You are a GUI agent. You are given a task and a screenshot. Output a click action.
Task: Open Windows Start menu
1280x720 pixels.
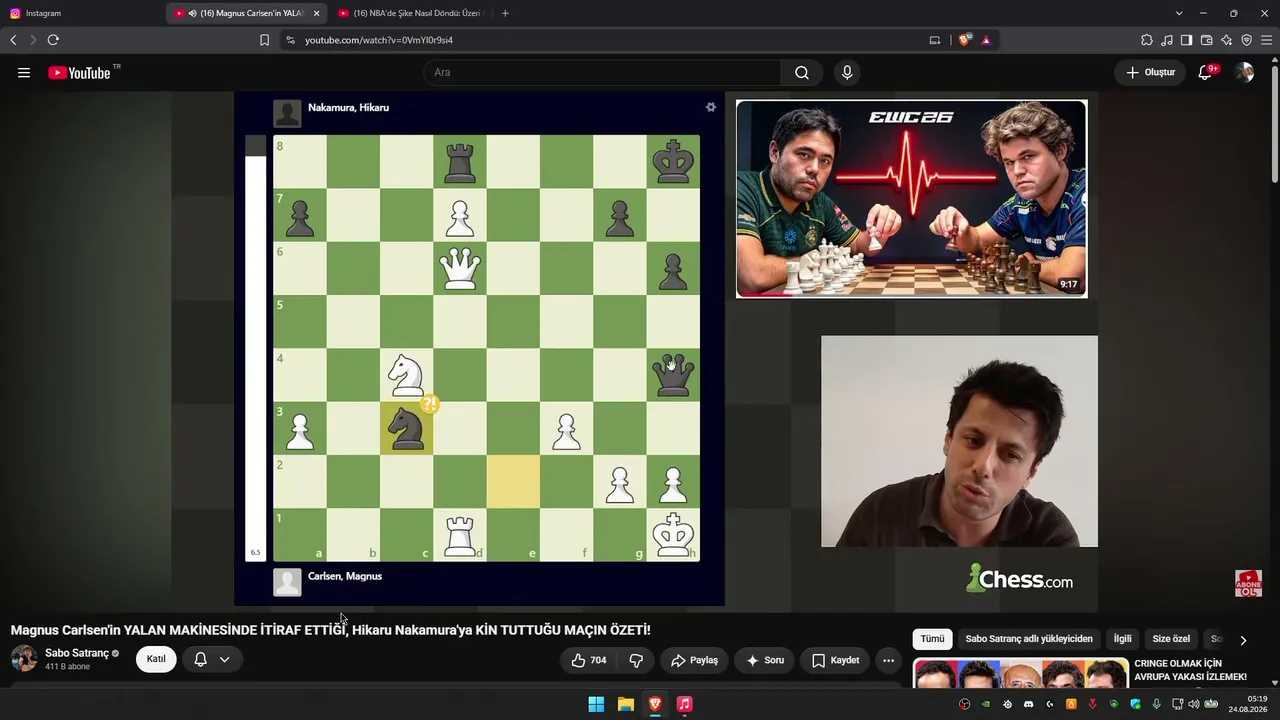[x=596, y=704]
